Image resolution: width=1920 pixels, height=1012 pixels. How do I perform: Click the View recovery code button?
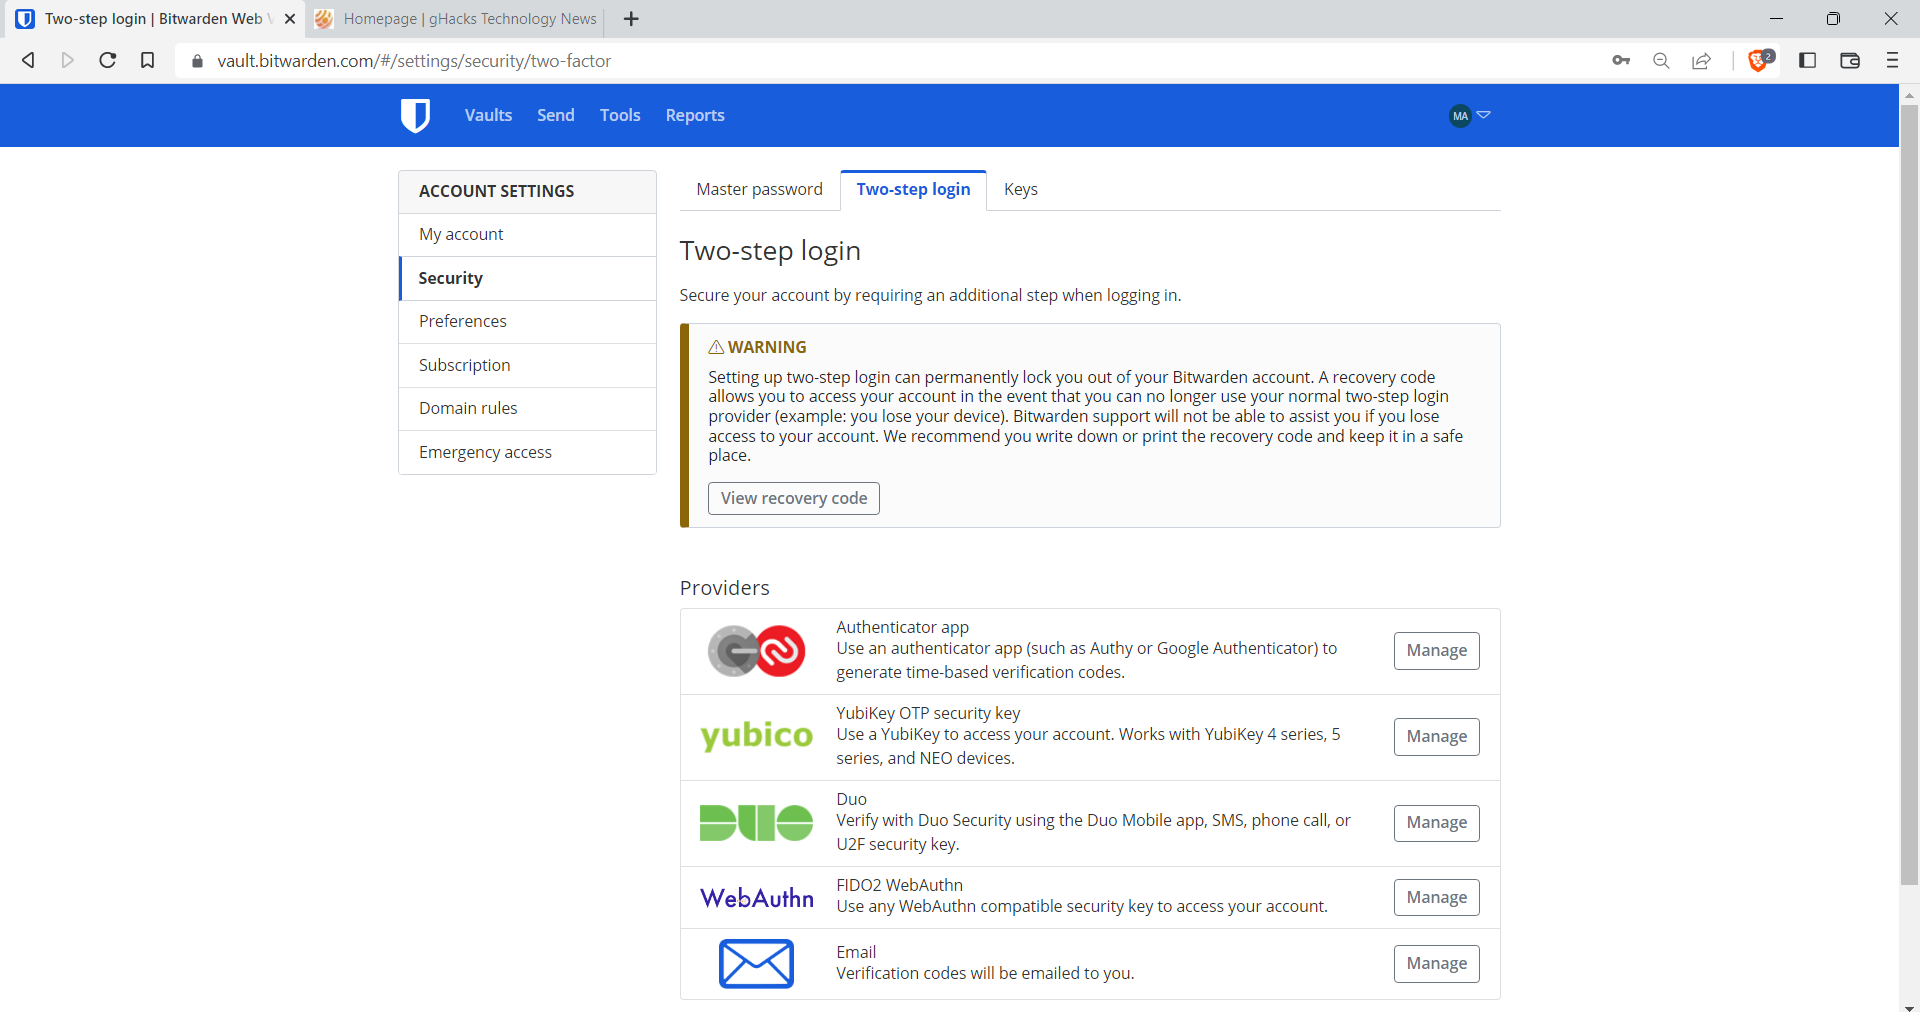pyautogui.click(x=794, y=499)
